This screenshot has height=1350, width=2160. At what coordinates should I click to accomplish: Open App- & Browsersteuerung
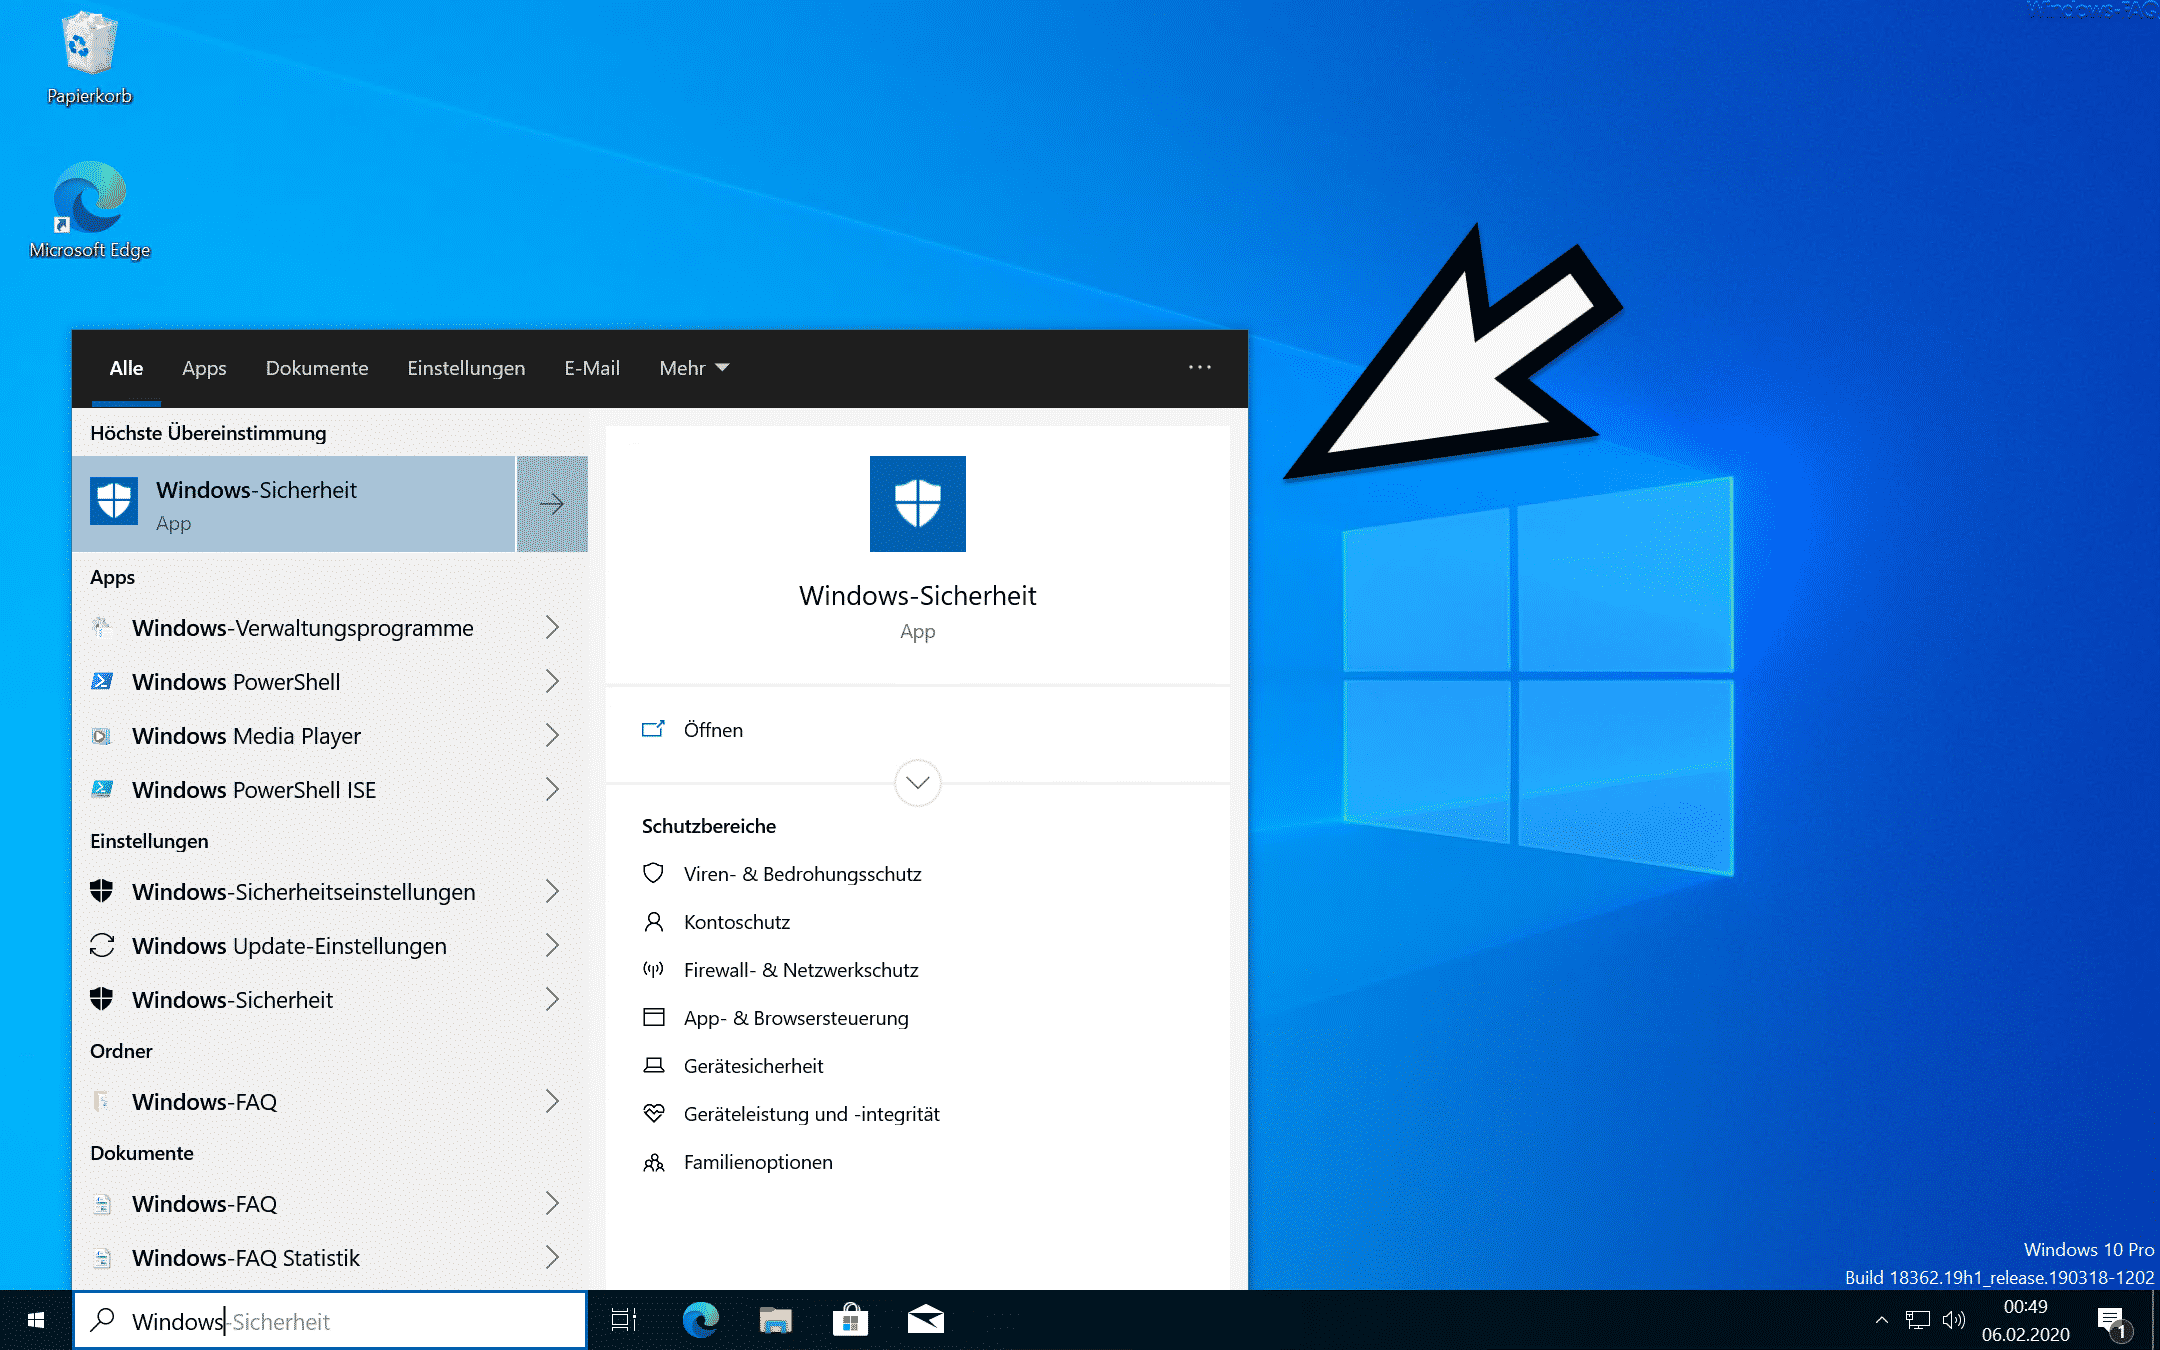[796, 1018]
